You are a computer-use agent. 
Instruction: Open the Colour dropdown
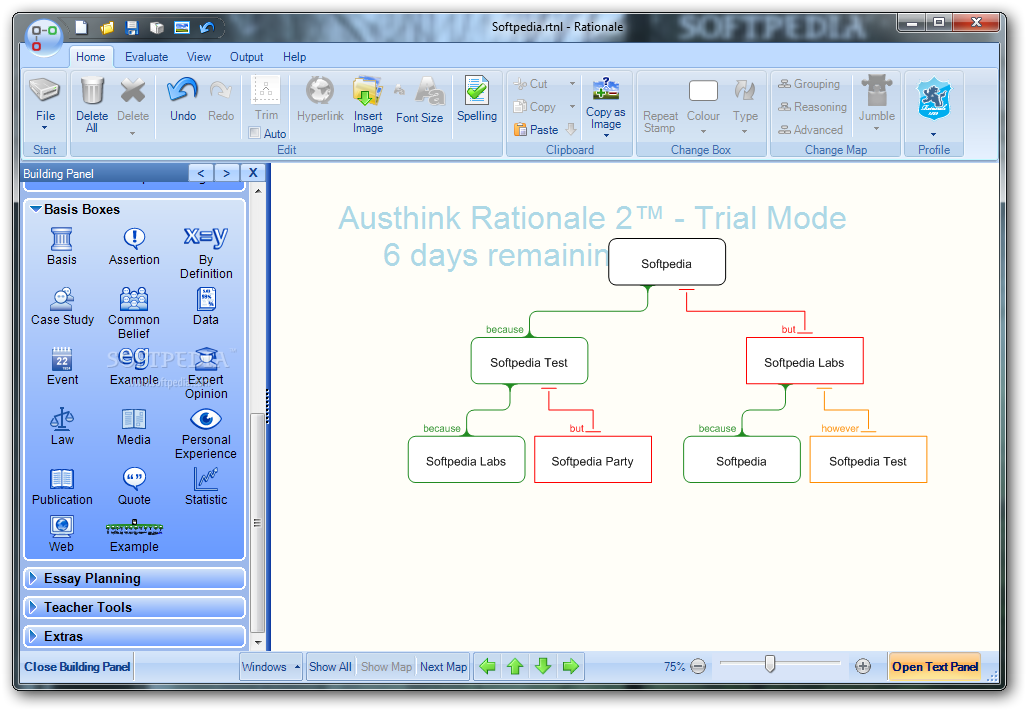(x=703, y=132)
